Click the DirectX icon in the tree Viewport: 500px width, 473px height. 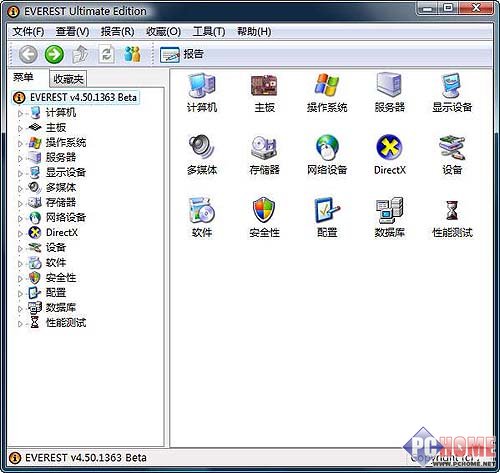[35, 232]
